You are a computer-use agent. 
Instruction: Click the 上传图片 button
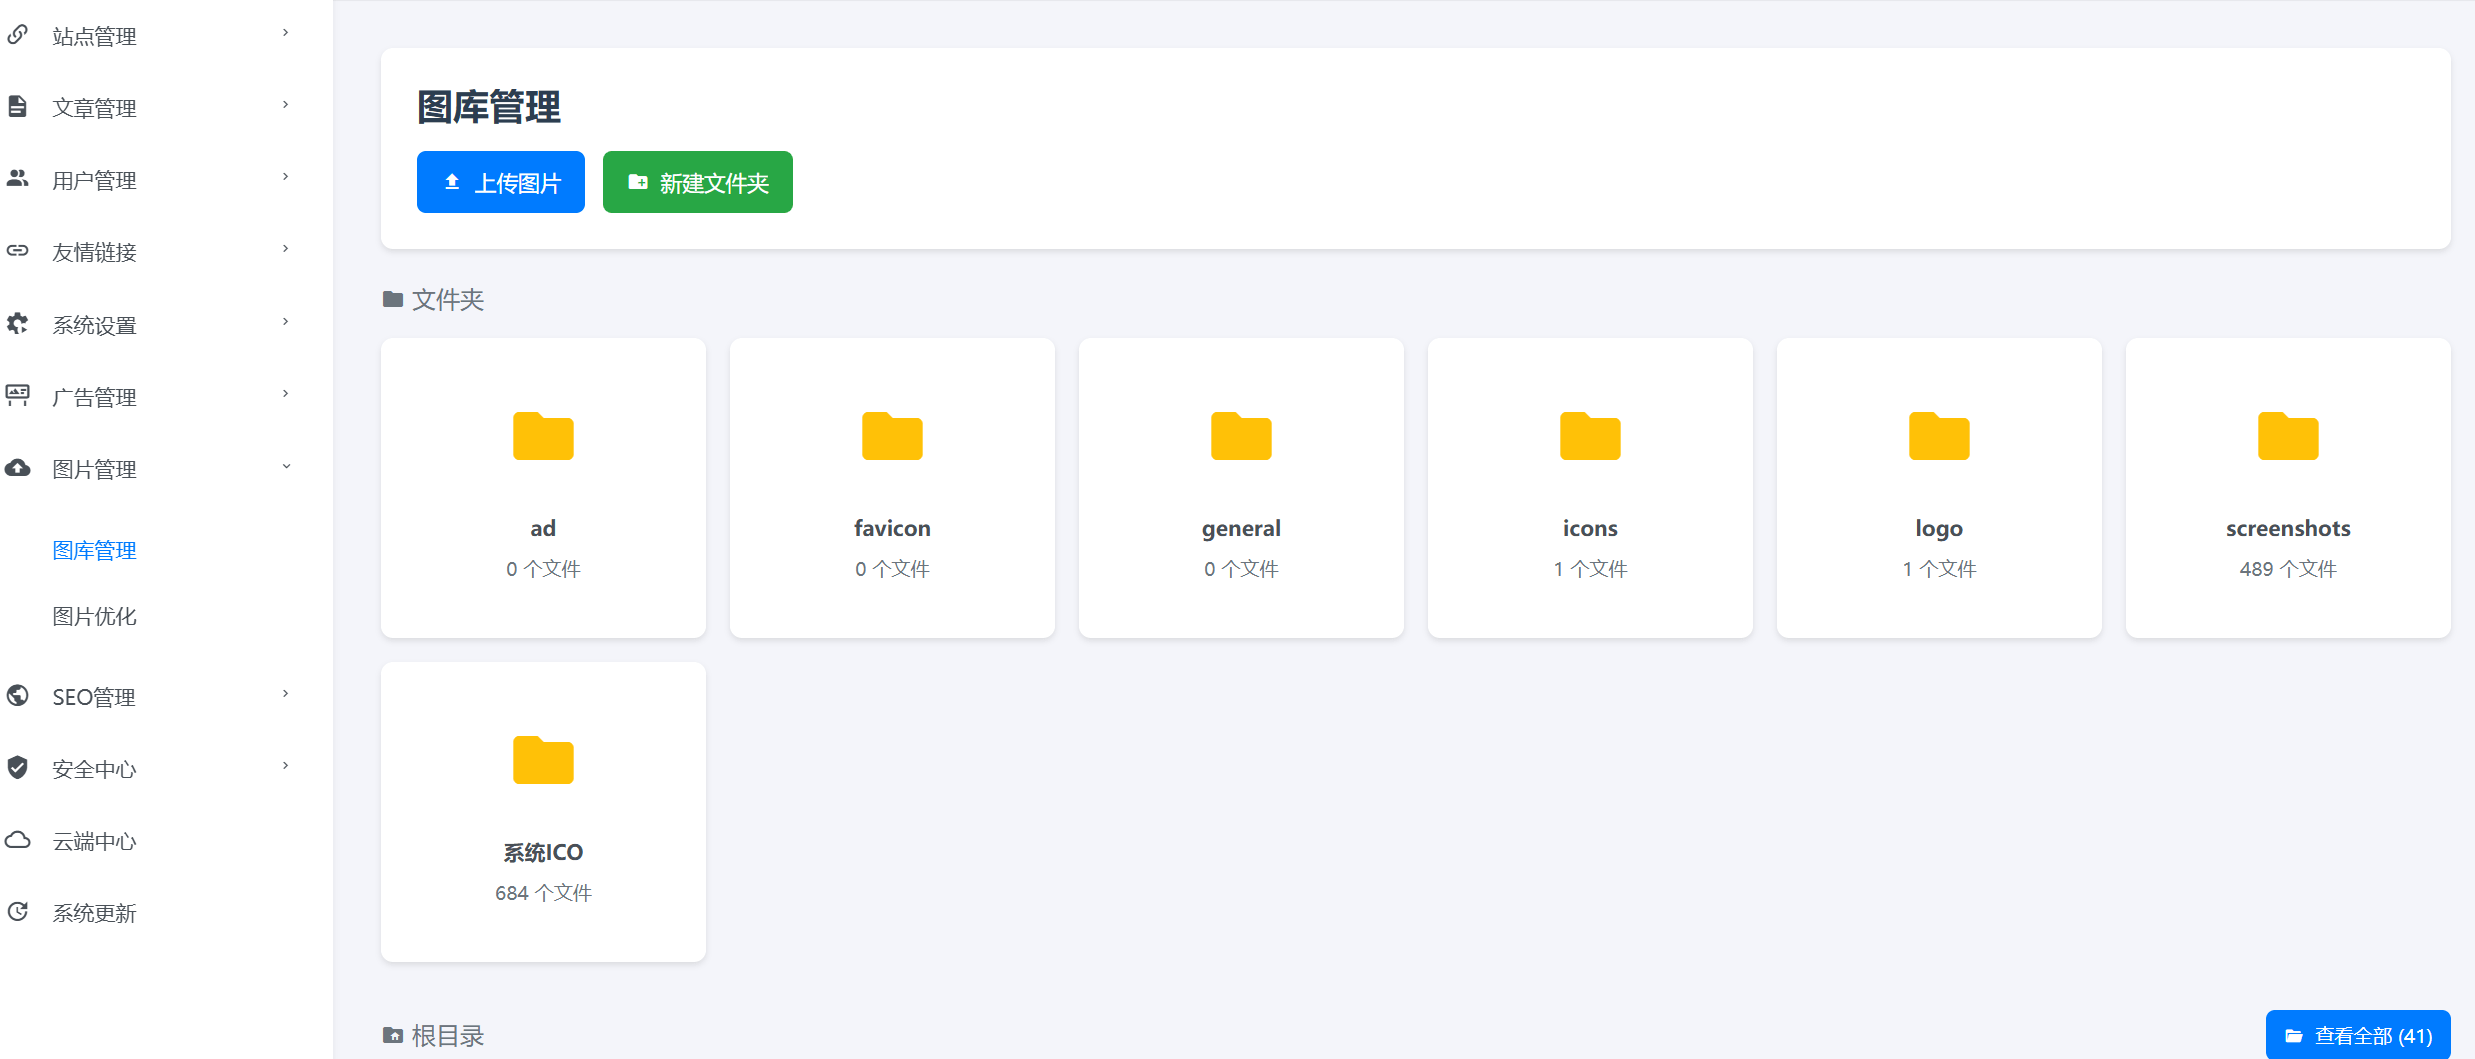501,182
